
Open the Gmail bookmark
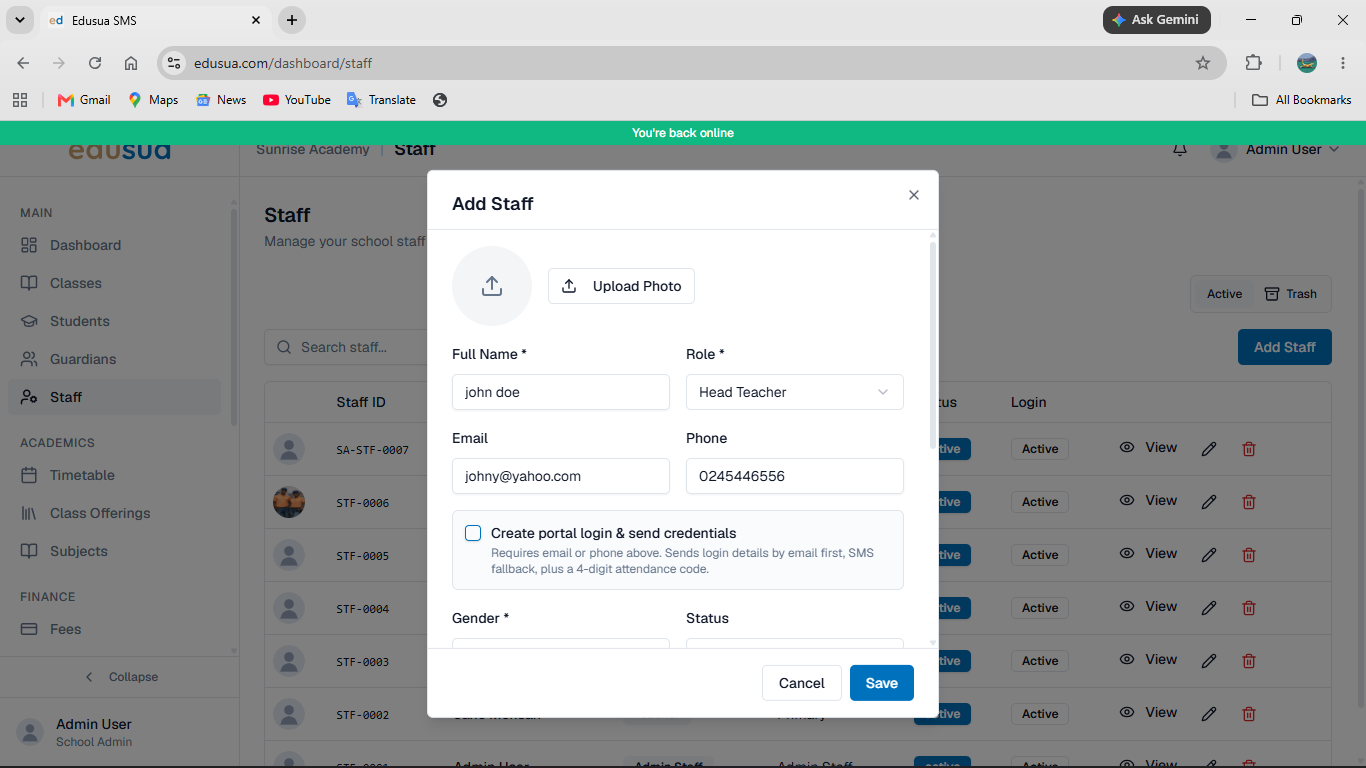(x=84, y=100)
